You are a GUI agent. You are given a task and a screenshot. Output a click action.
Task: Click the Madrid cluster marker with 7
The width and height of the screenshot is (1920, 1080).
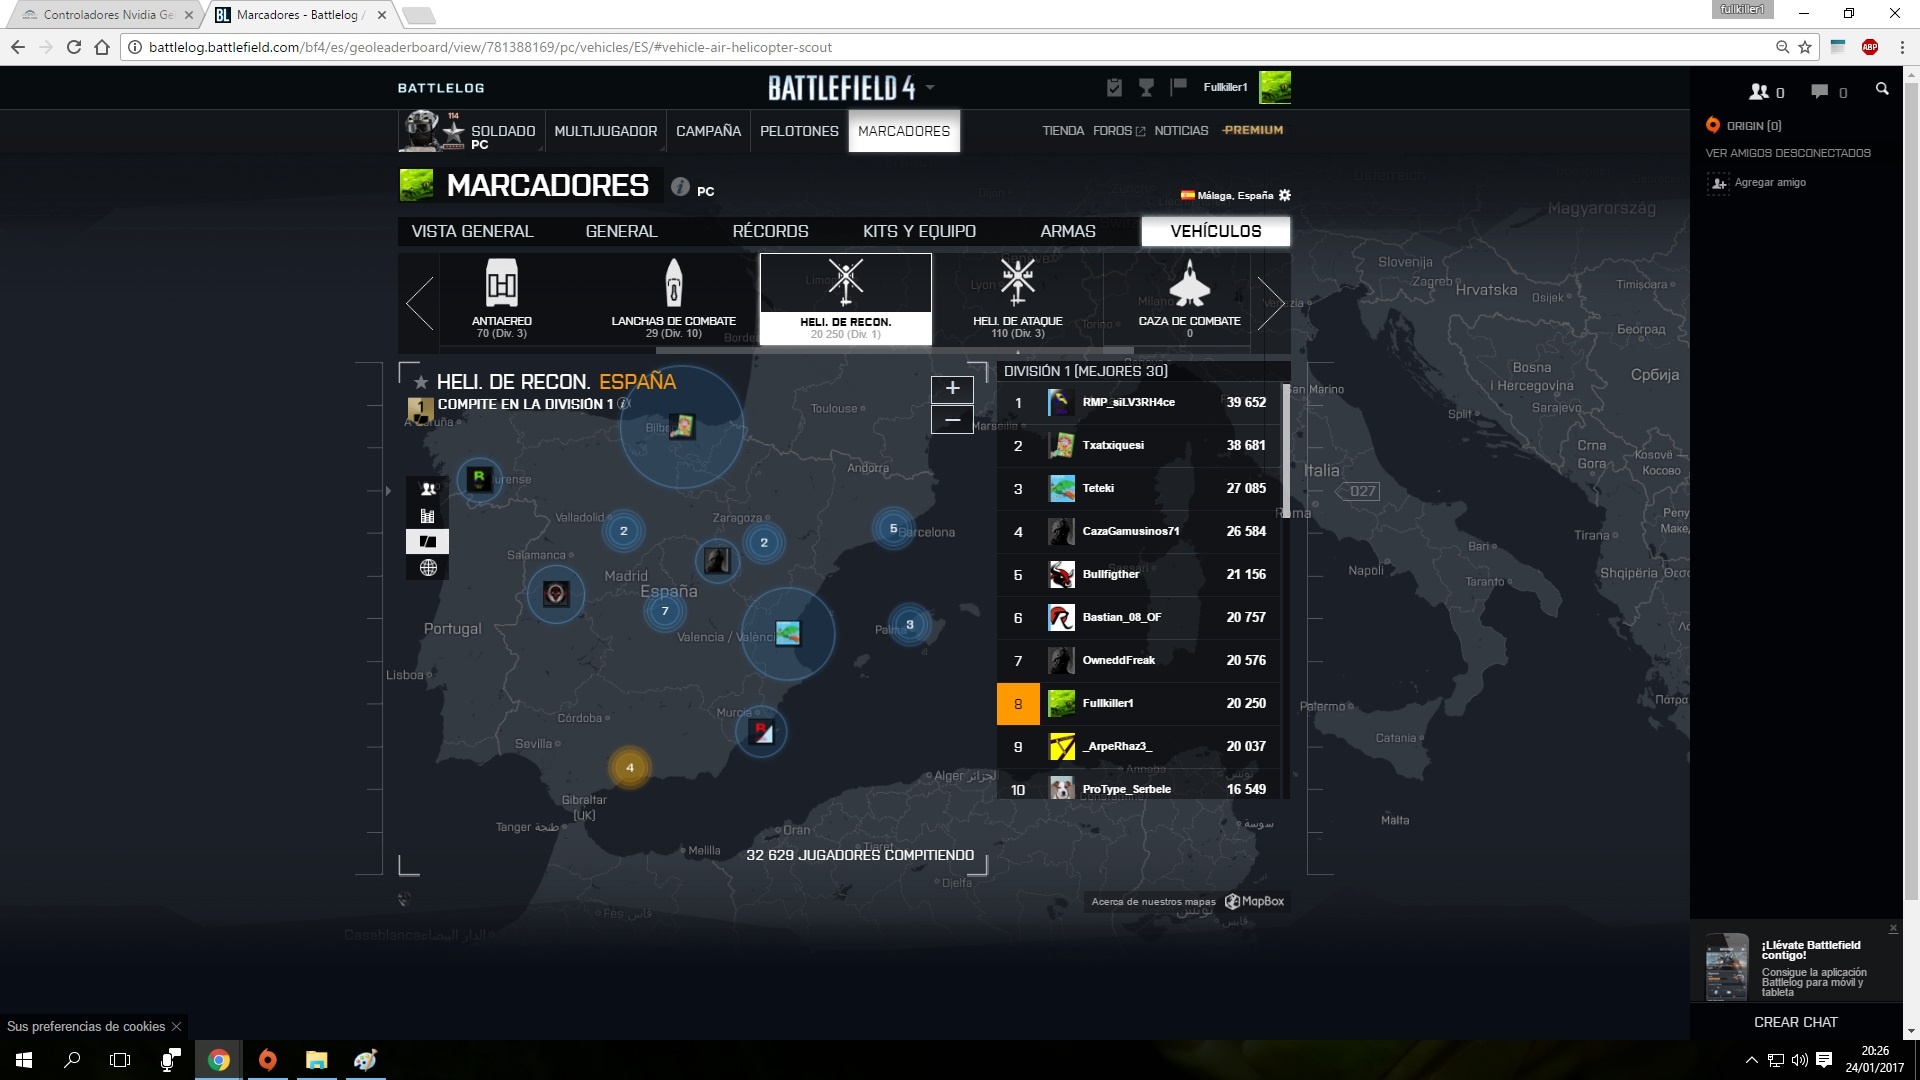(665, 611)
